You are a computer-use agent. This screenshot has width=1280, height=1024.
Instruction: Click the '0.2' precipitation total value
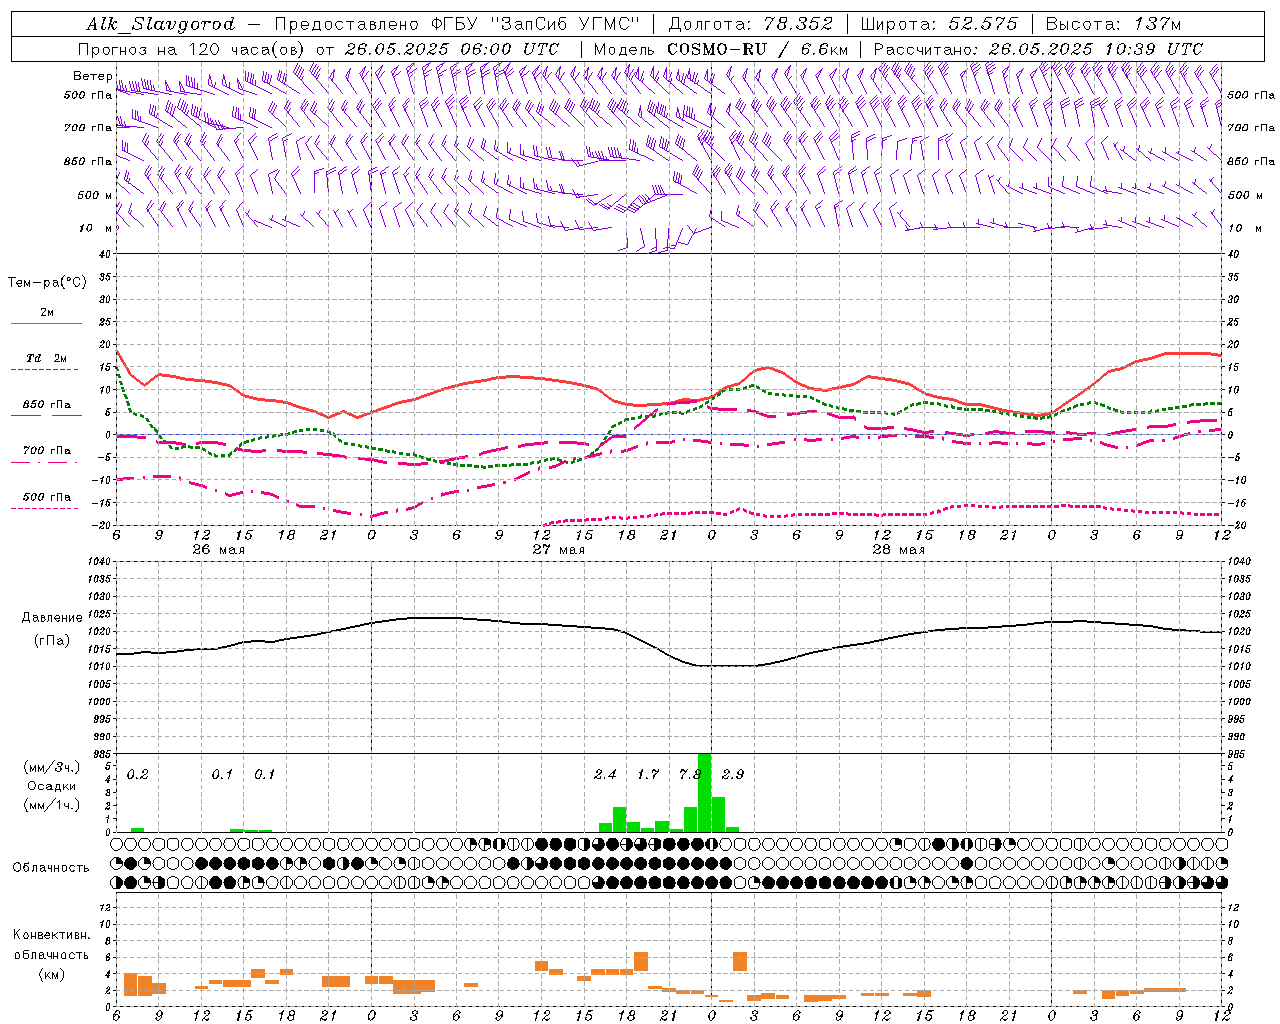pos(137,774)
